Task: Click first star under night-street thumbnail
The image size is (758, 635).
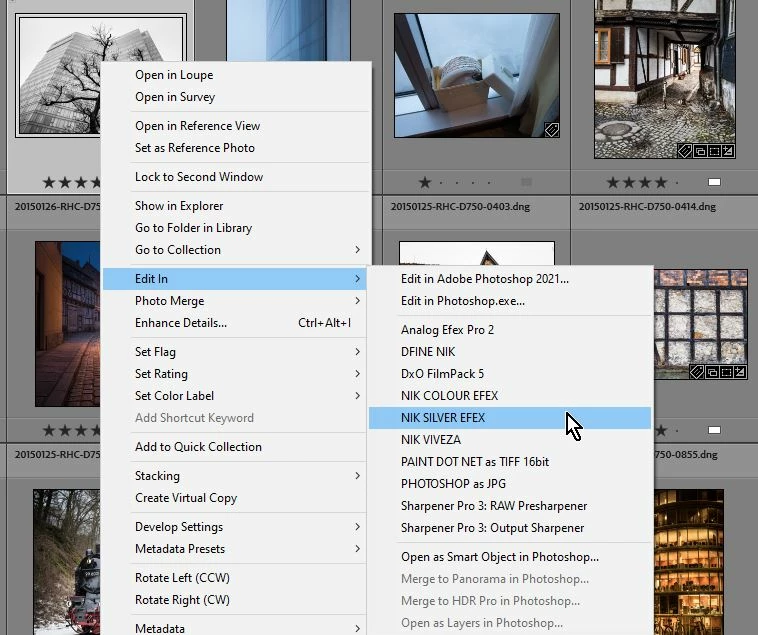Action: [x=49, y=430]
